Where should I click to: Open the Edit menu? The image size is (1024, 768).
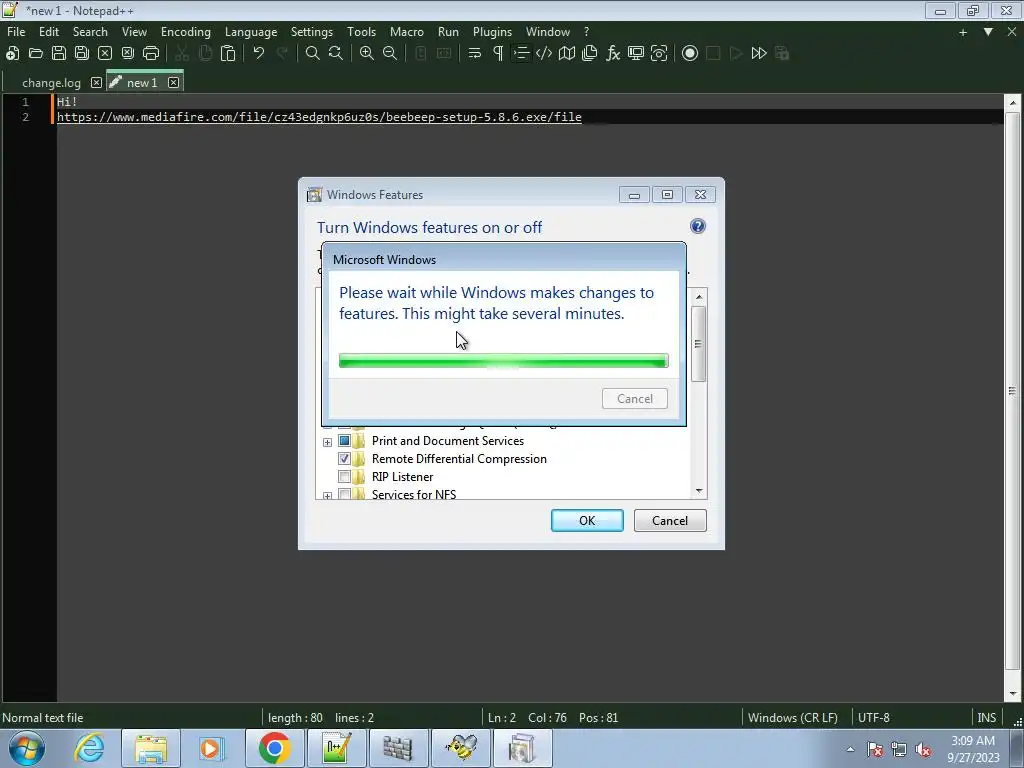(48, 31)
